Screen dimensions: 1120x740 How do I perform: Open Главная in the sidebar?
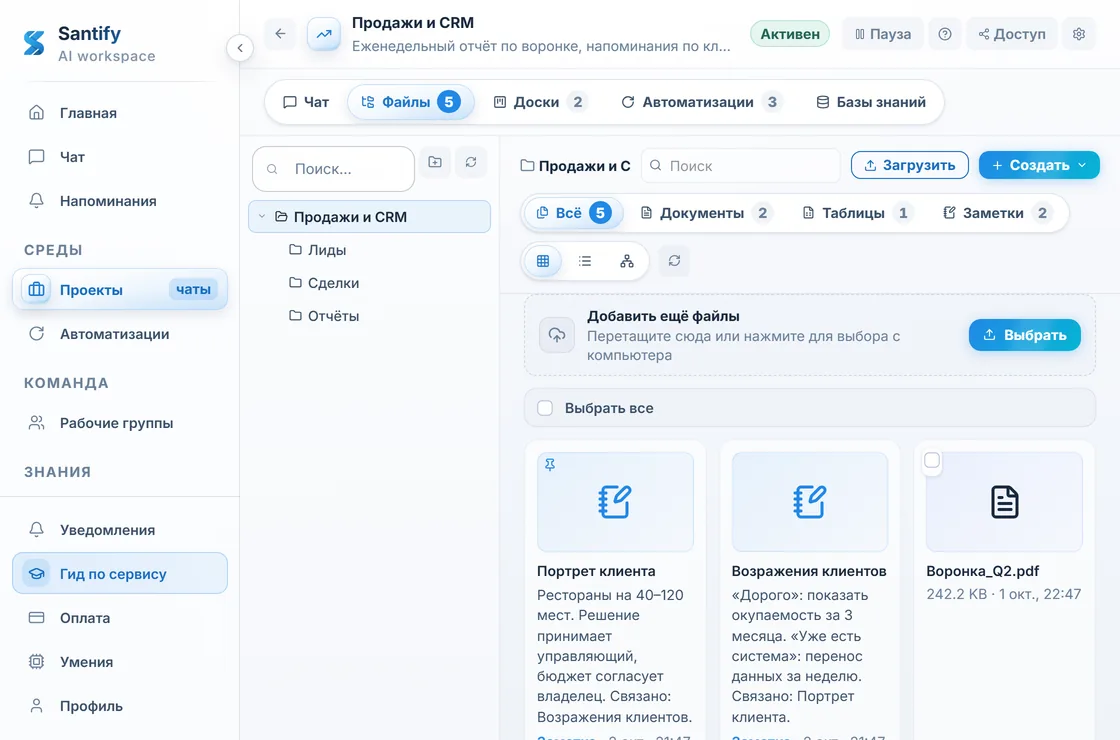click(119, 113)
